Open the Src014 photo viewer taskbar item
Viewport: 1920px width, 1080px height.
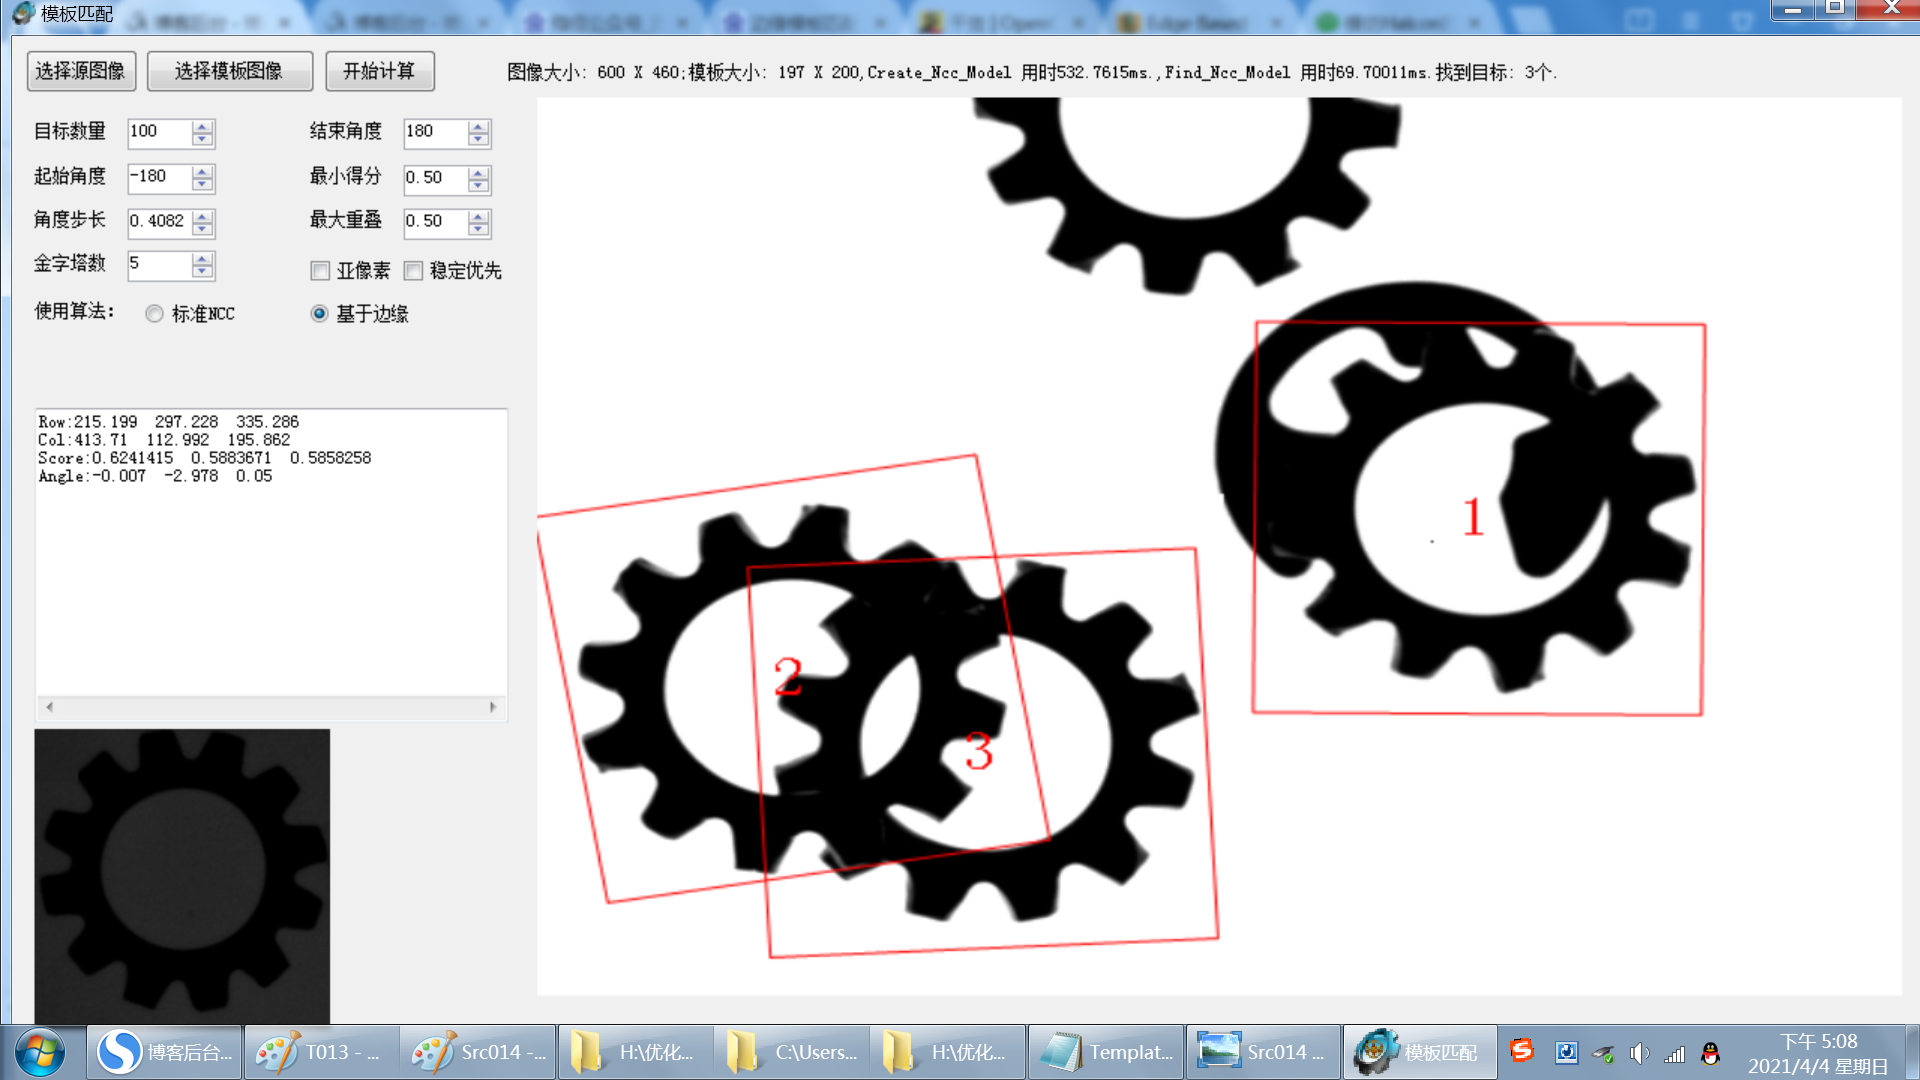tap(1262, 1052)
